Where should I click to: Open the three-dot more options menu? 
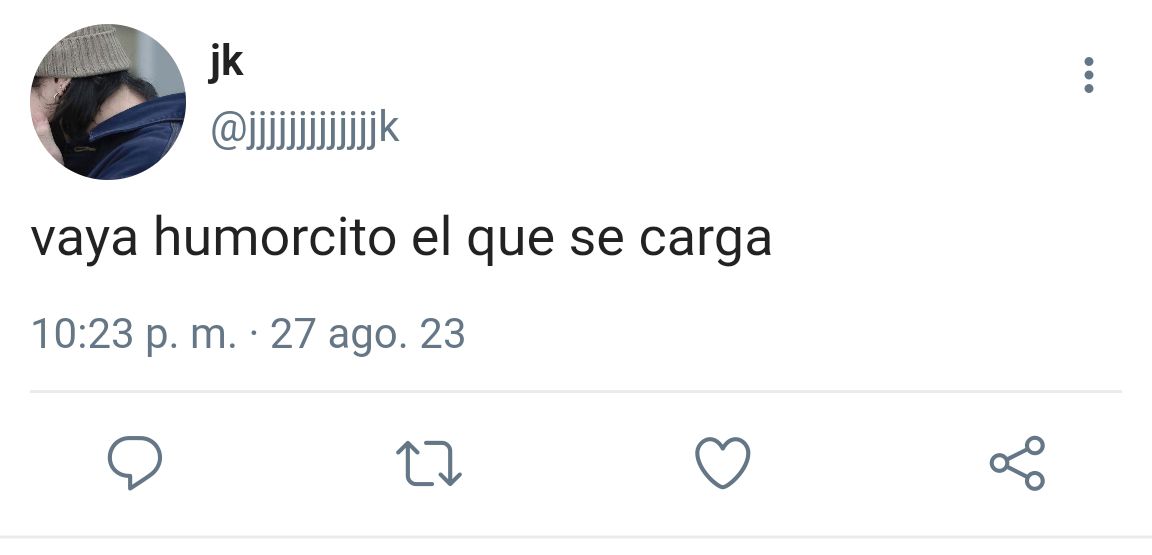coord(1088,75)
